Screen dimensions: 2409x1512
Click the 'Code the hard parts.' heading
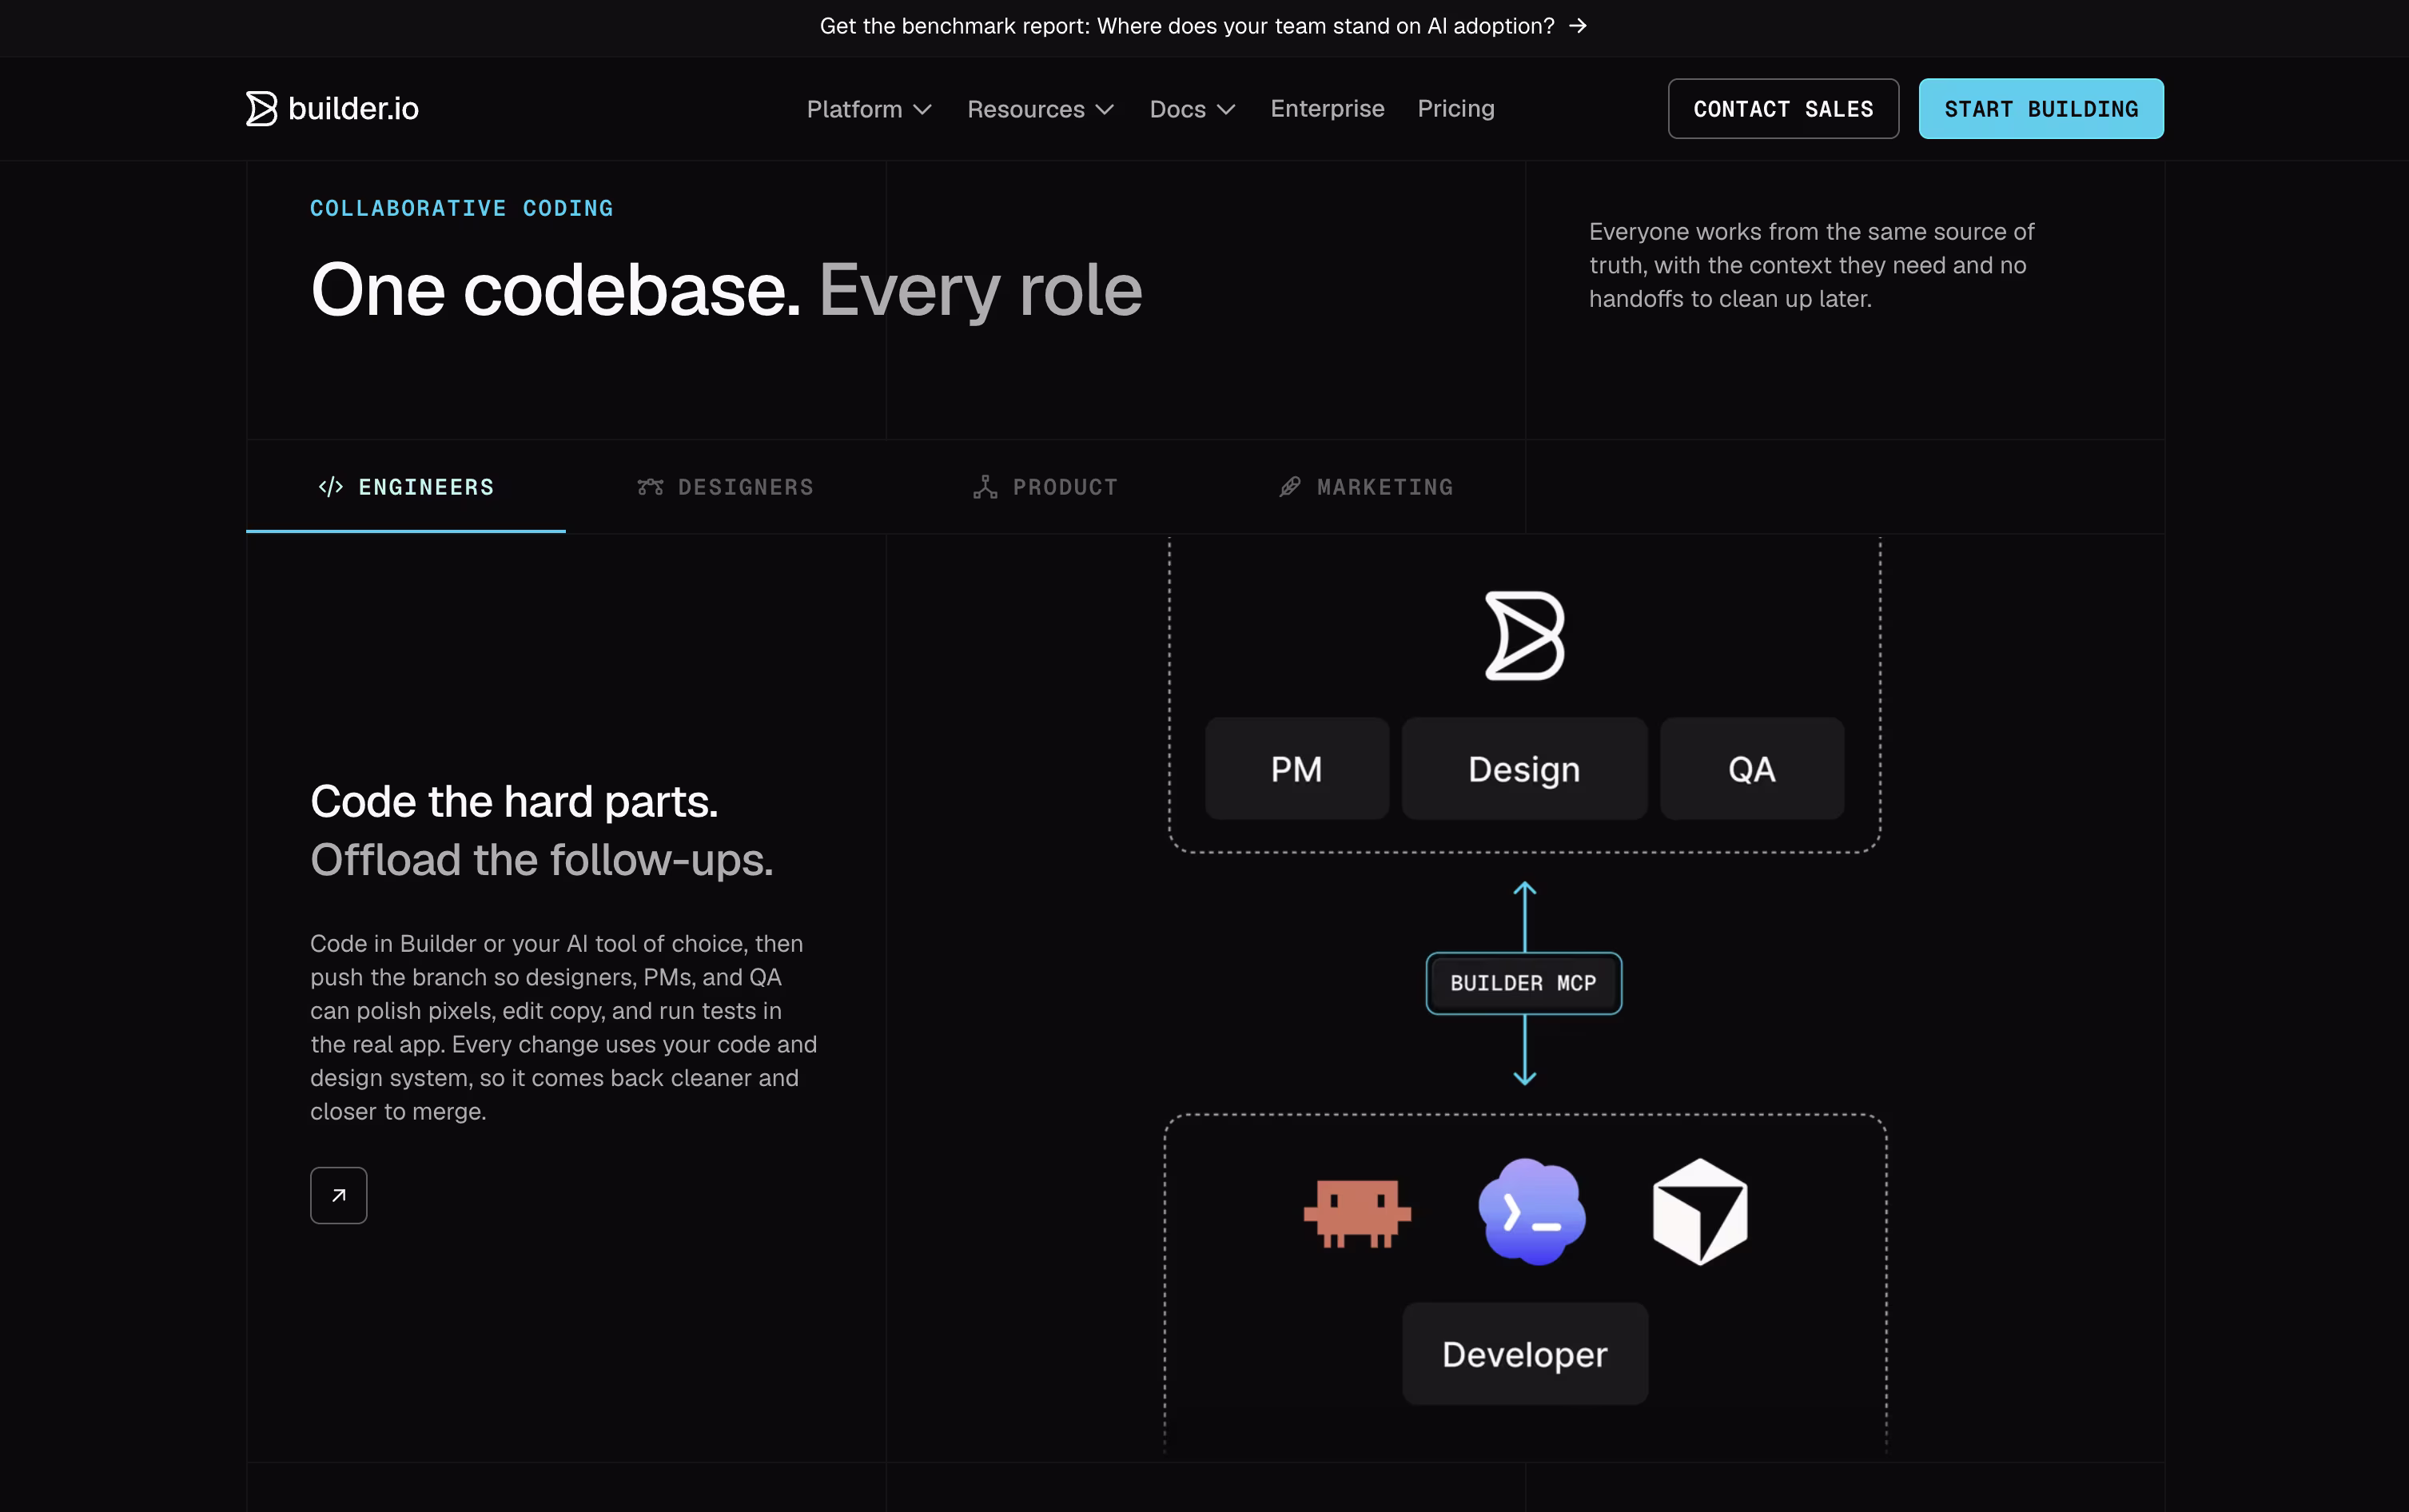coord(514,802)
